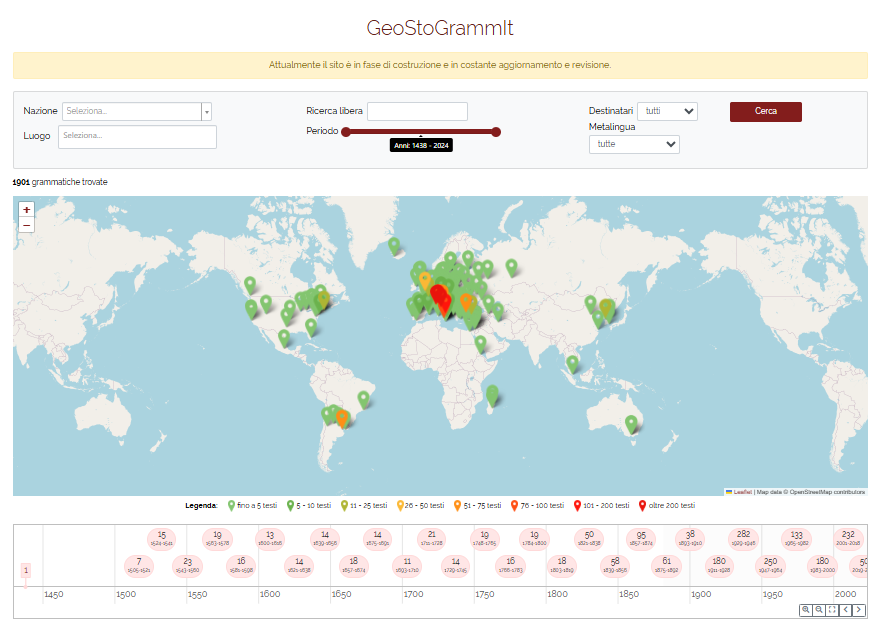Select timeline bubble 38 for 1893-1910

[x=690, y=539]
